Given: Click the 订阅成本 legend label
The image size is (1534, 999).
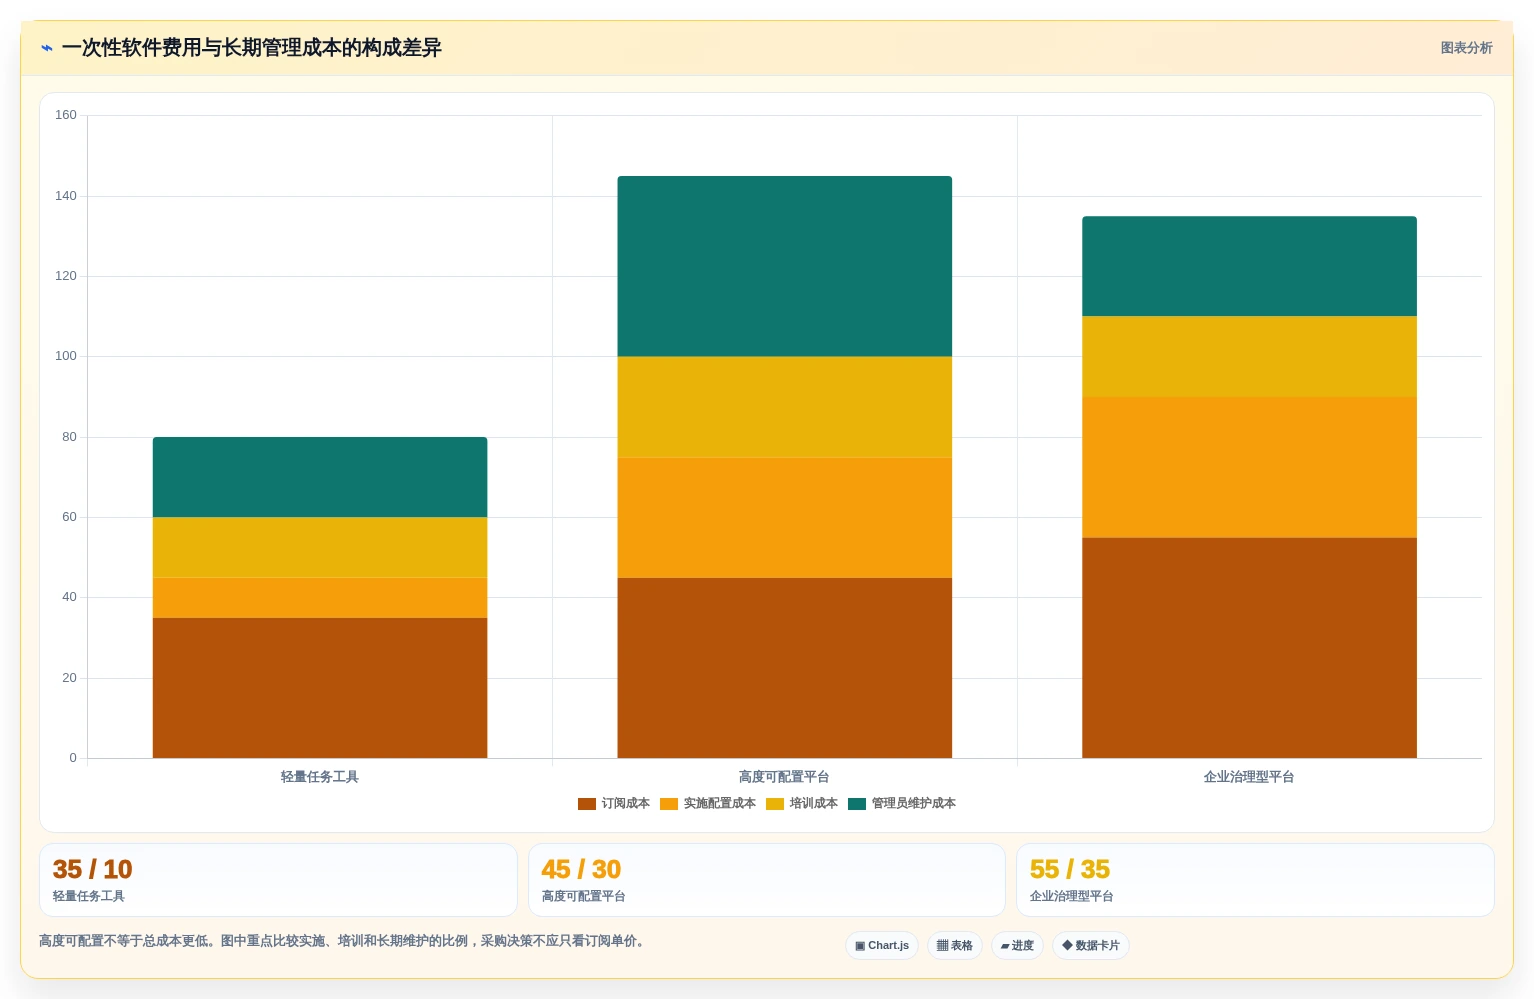Looking at the screenshot, I should click(626, 804).
